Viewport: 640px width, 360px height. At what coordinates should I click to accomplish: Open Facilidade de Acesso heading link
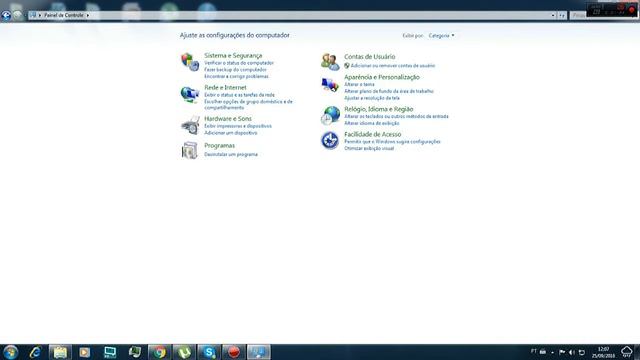372,134
